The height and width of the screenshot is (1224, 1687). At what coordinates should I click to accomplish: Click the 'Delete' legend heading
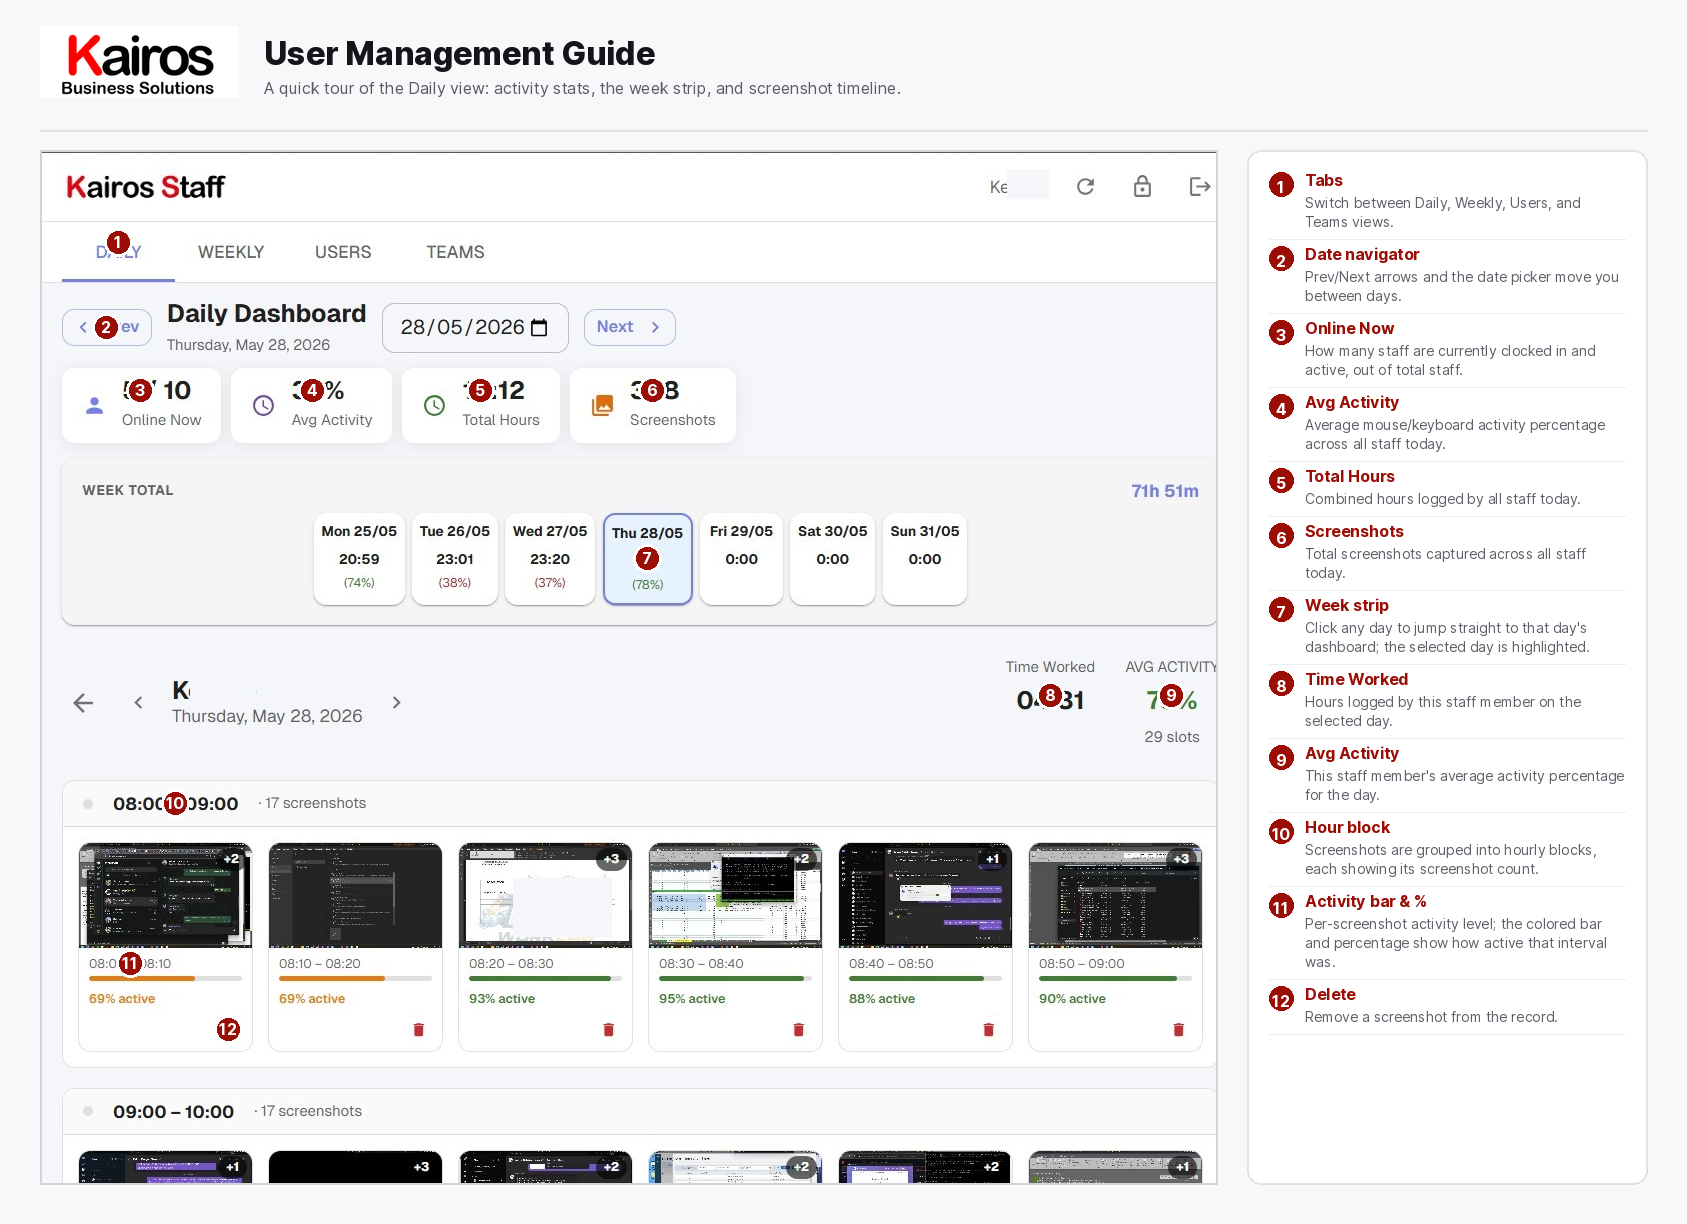1330,995
